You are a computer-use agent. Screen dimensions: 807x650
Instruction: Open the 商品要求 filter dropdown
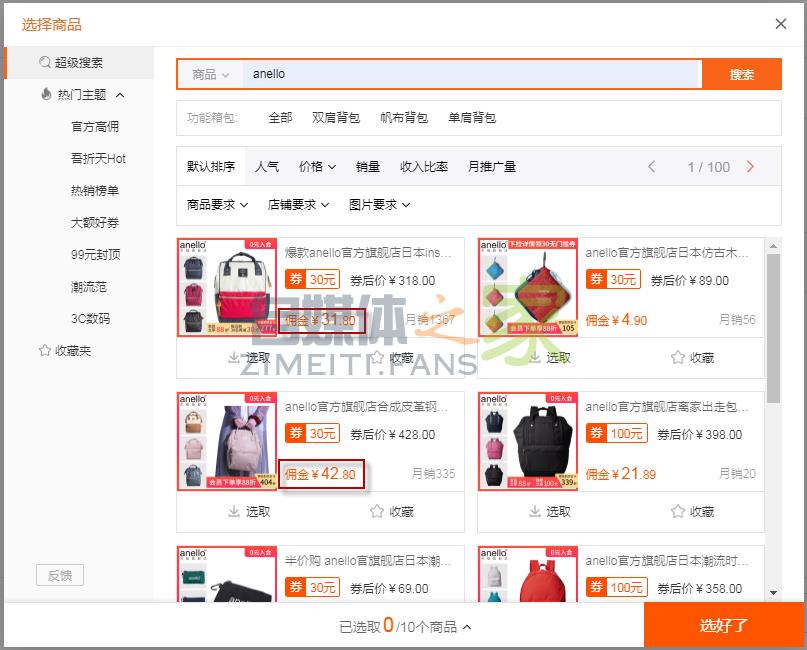[217, 205]
